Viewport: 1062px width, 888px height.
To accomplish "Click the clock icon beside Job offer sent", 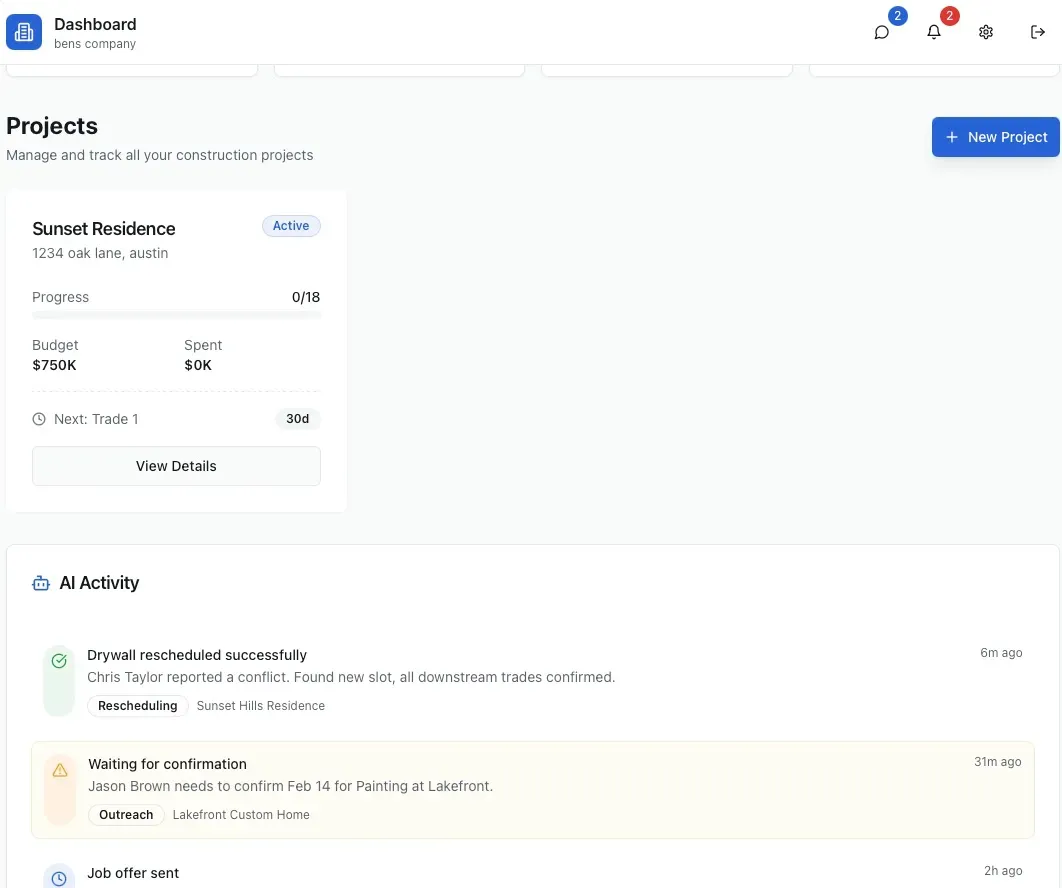I will click(x=59, y=879).
